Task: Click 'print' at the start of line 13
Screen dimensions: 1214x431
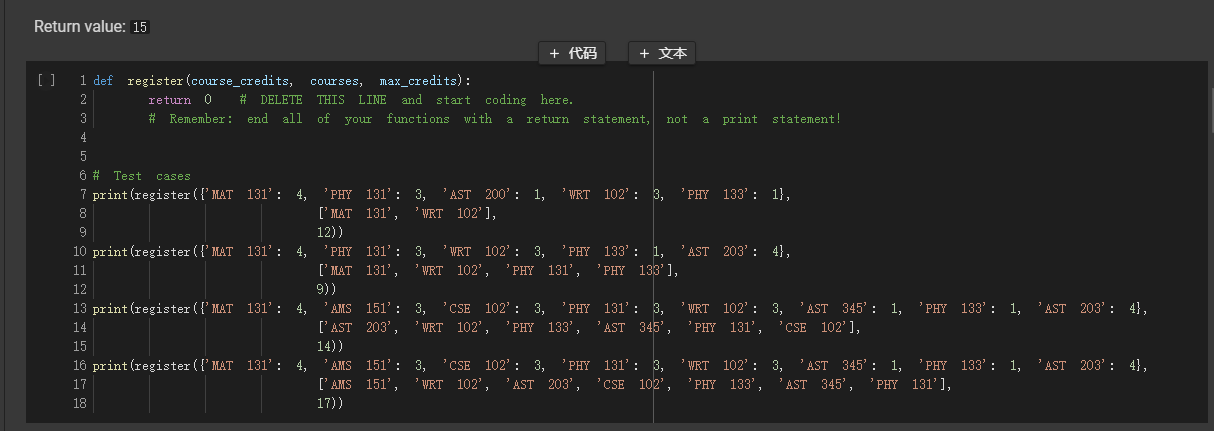Action: (110, 308)
